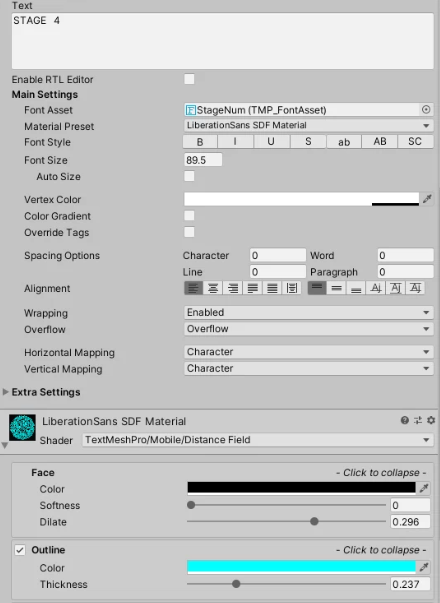
Task: Open material presets slider icon
Action: coord(418,420)
